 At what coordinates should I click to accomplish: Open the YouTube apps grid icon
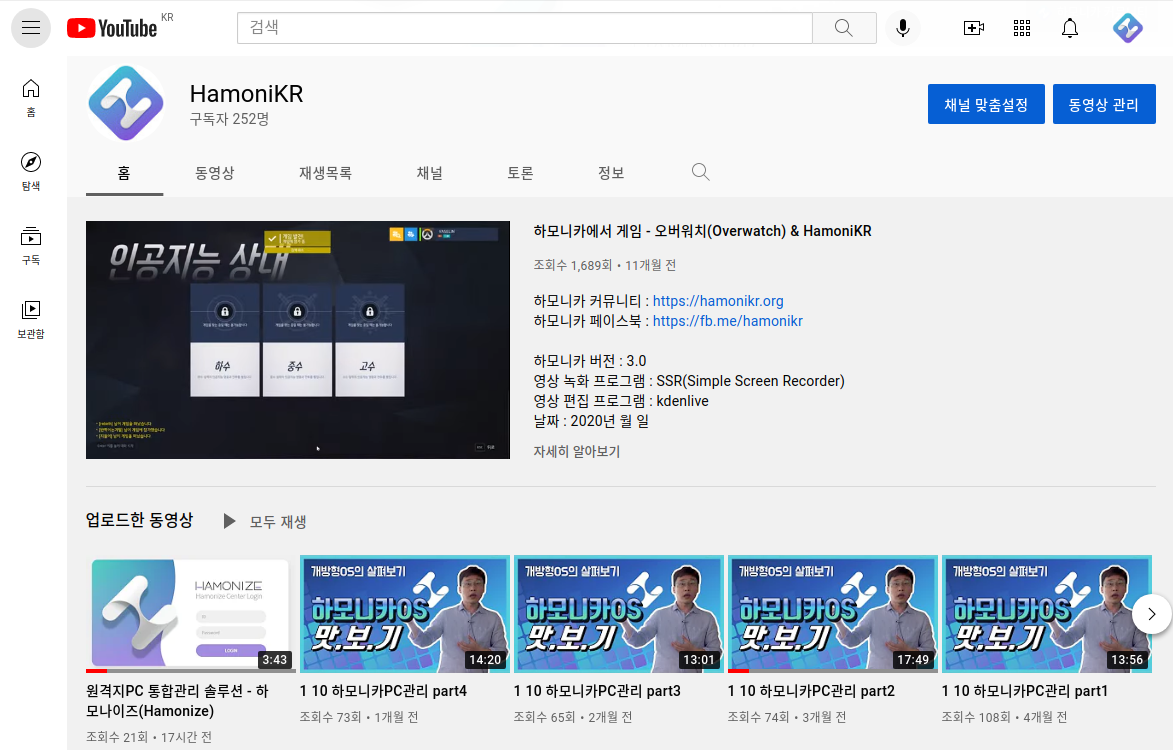coord(1021,27)
